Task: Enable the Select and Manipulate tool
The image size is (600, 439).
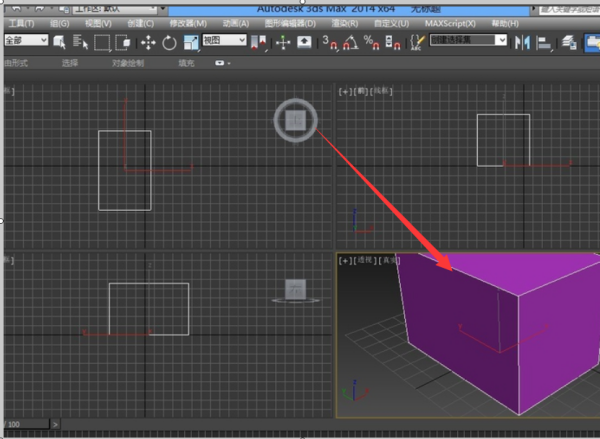Action: tap(283, 42)
